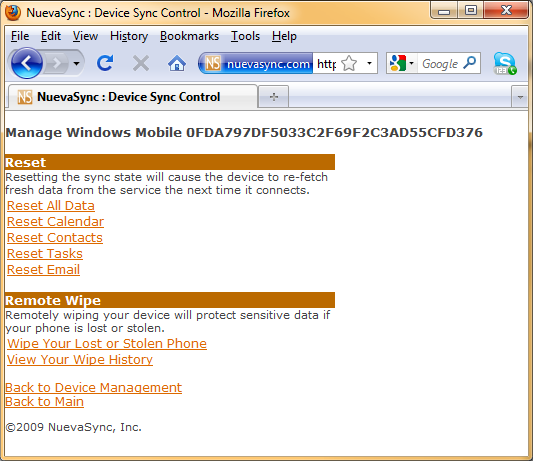Click the Skype toolbar icon
This screenshot has width=533, height=461.
click(x=505, y=64)
